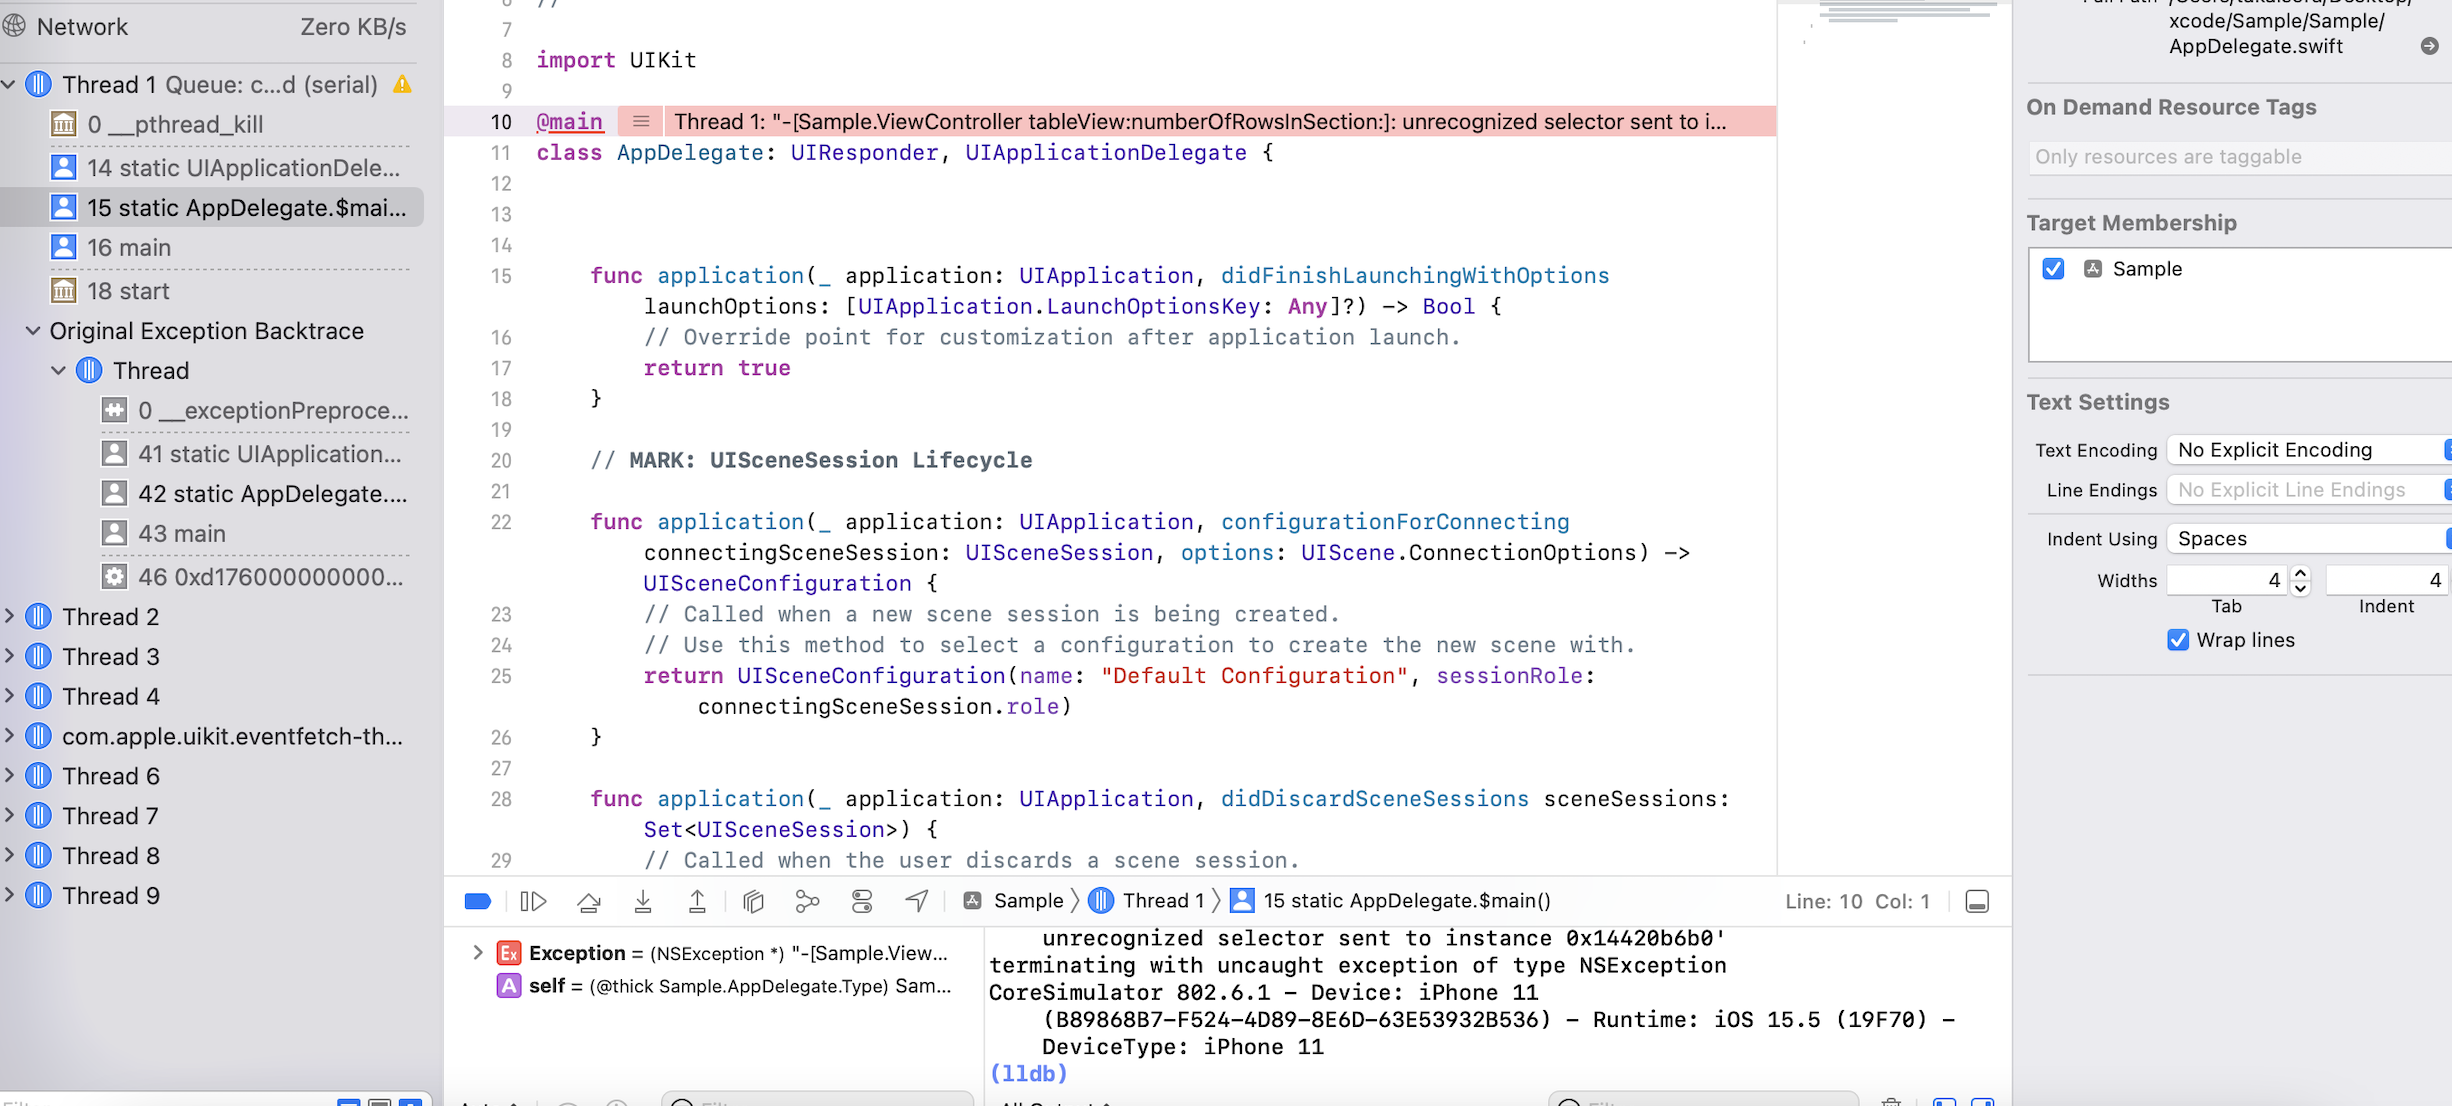
Task: Select frame 14 static UIApplicationDele...
Action: 212,168
